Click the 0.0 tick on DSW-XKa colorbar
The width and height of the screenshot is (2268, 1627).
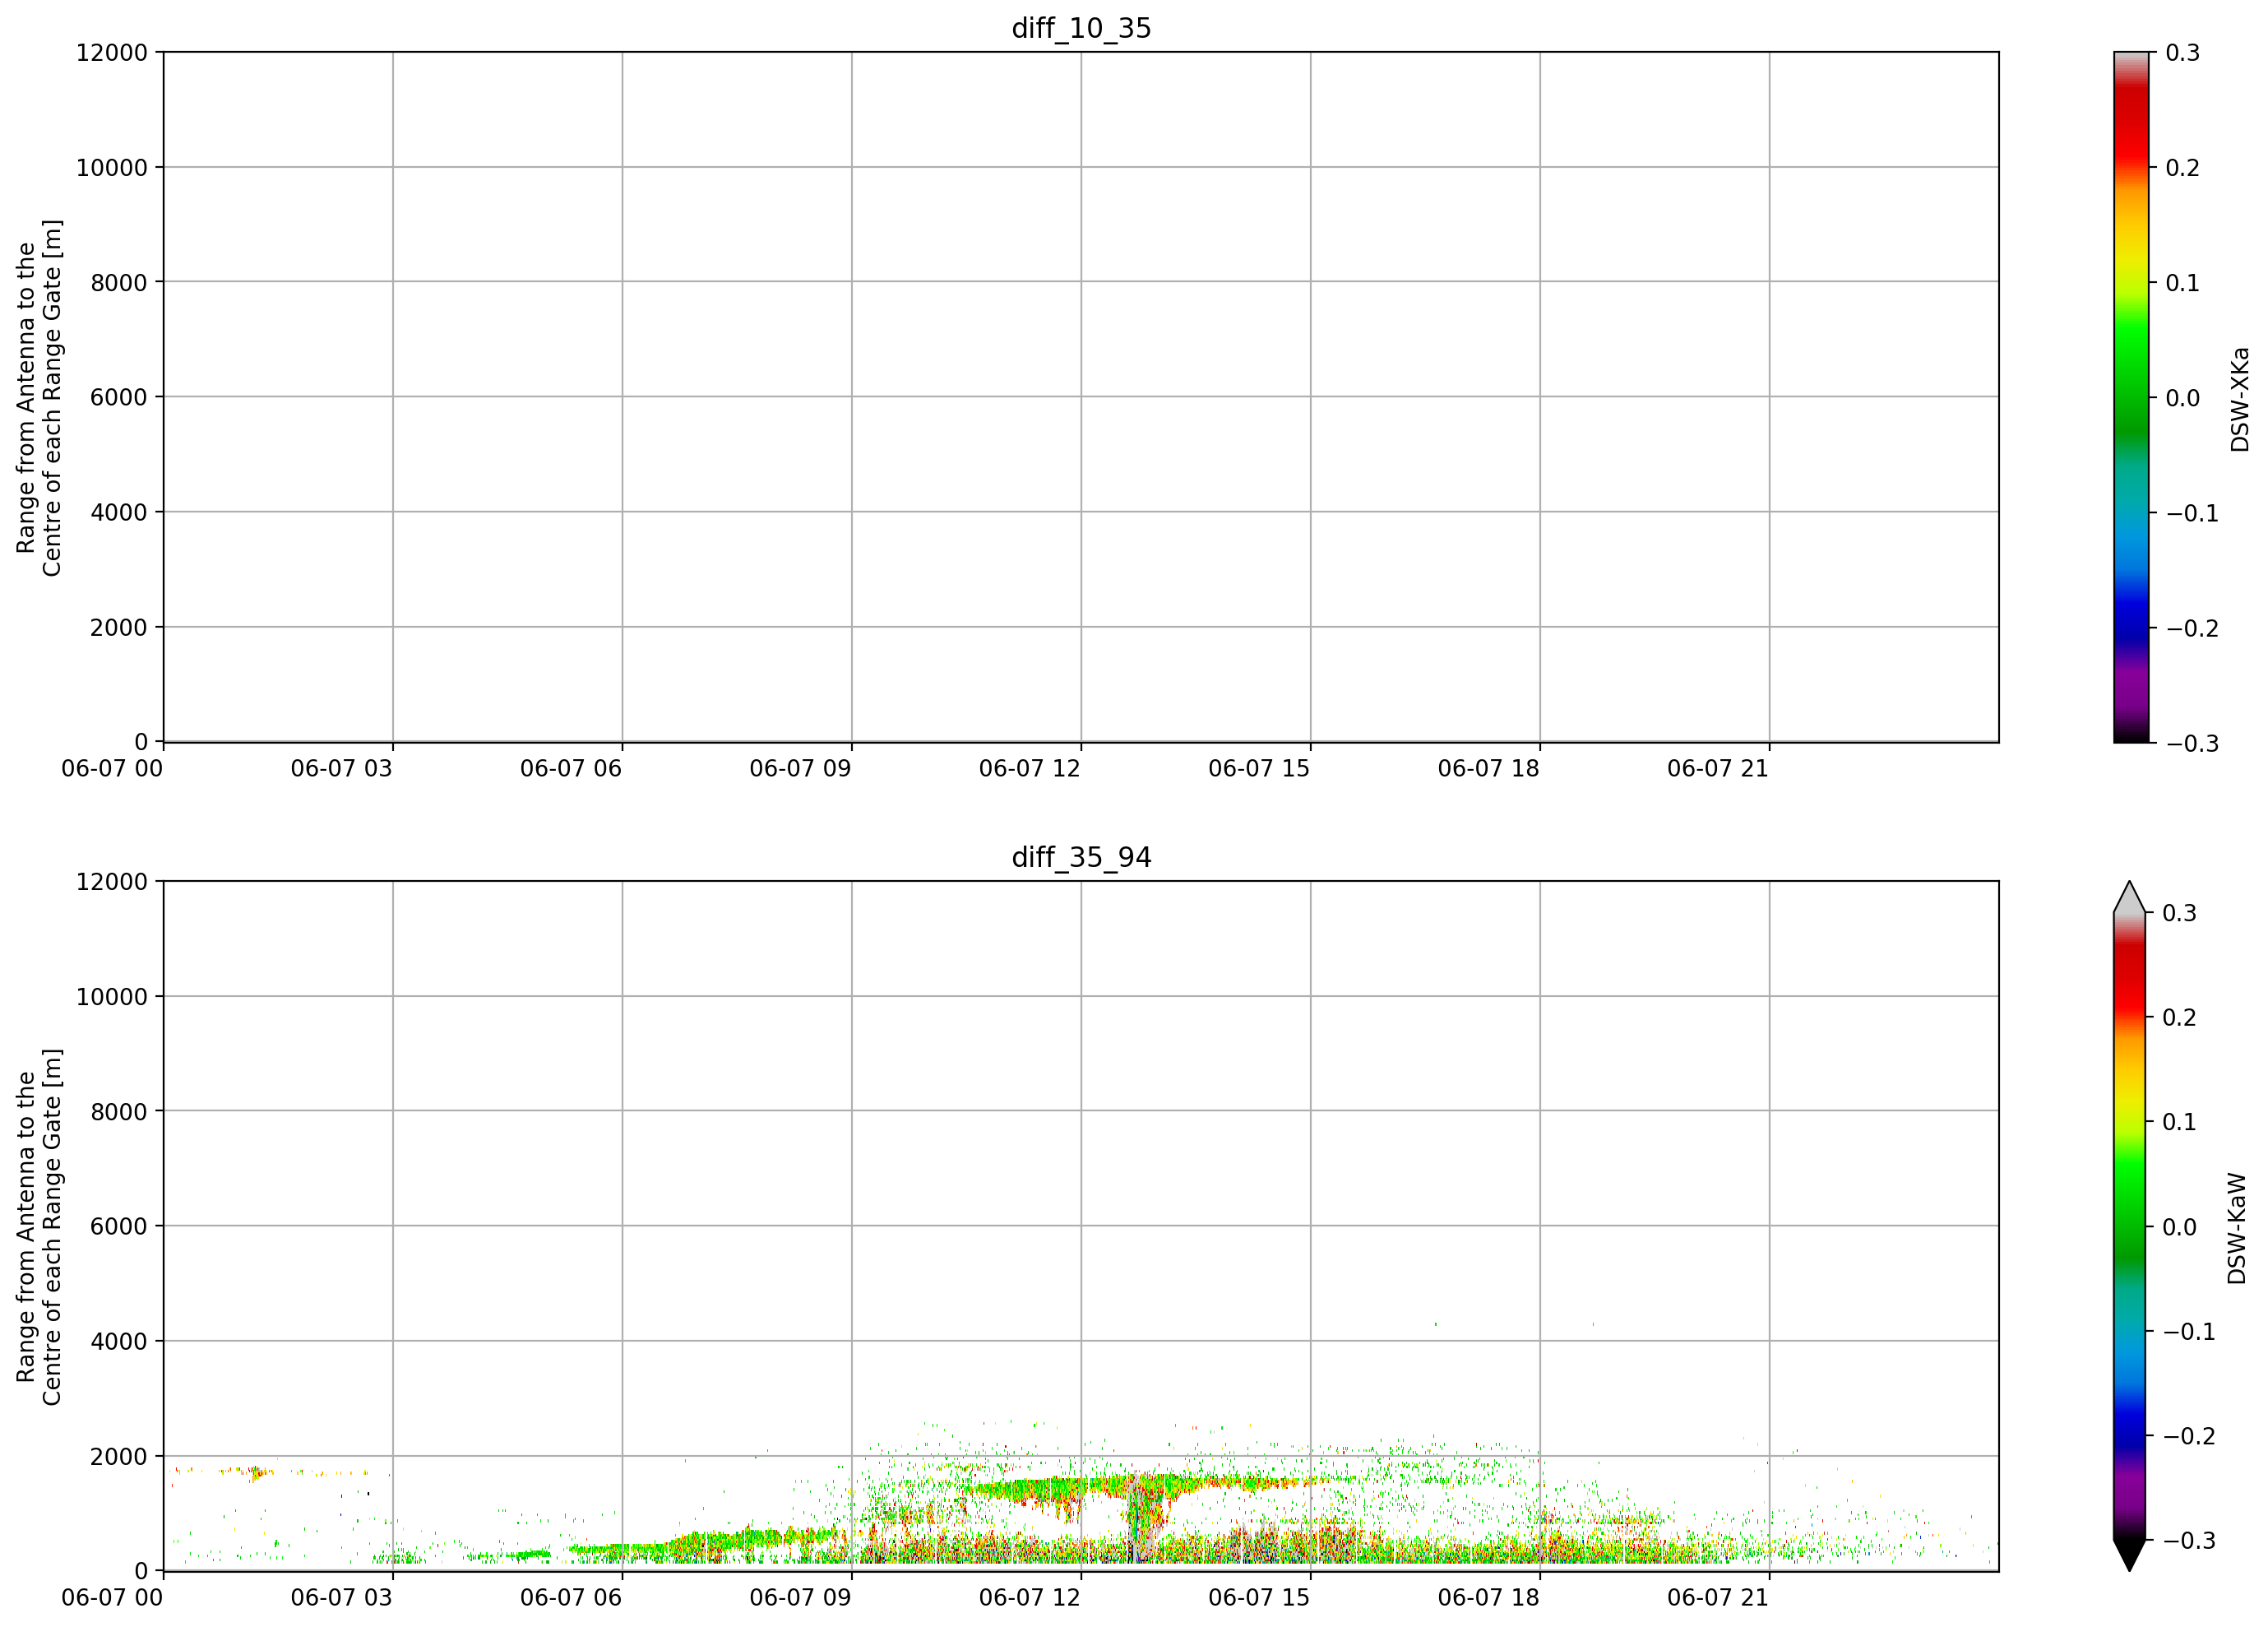[2183, 398]
